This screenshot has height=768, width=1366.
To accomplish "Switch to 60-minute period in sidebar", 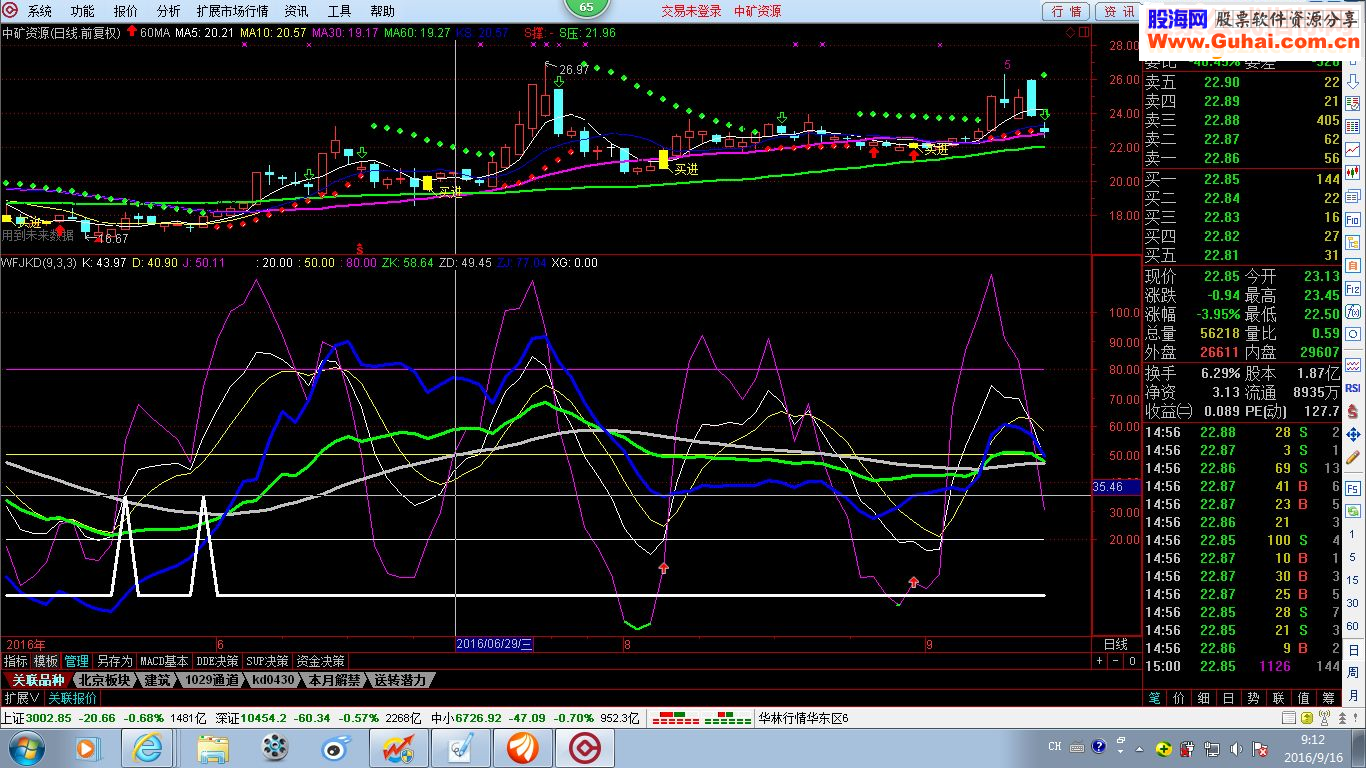I will click(1353, 624).
